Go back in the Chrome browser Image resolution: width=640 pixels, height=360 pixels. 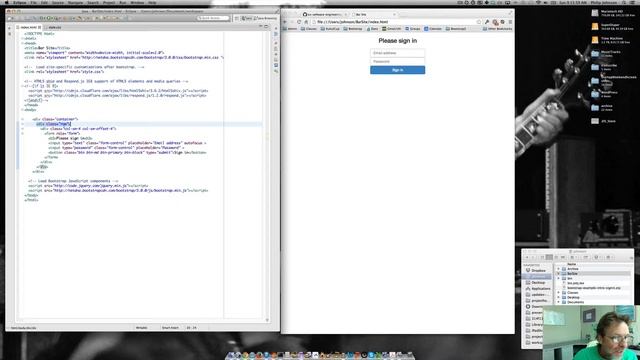pos(285,22)
